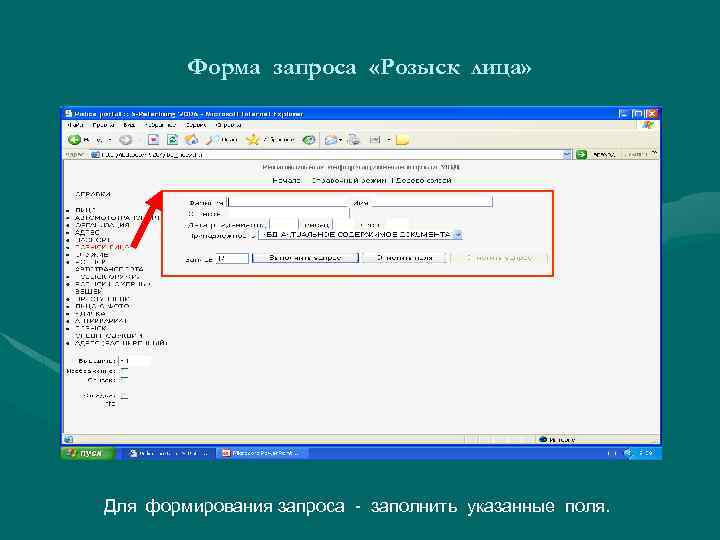The width and height of the screenshot is (720, 540).
Task: Open the ПАСПОРТ sidebar link
Action: click(93, 240)
